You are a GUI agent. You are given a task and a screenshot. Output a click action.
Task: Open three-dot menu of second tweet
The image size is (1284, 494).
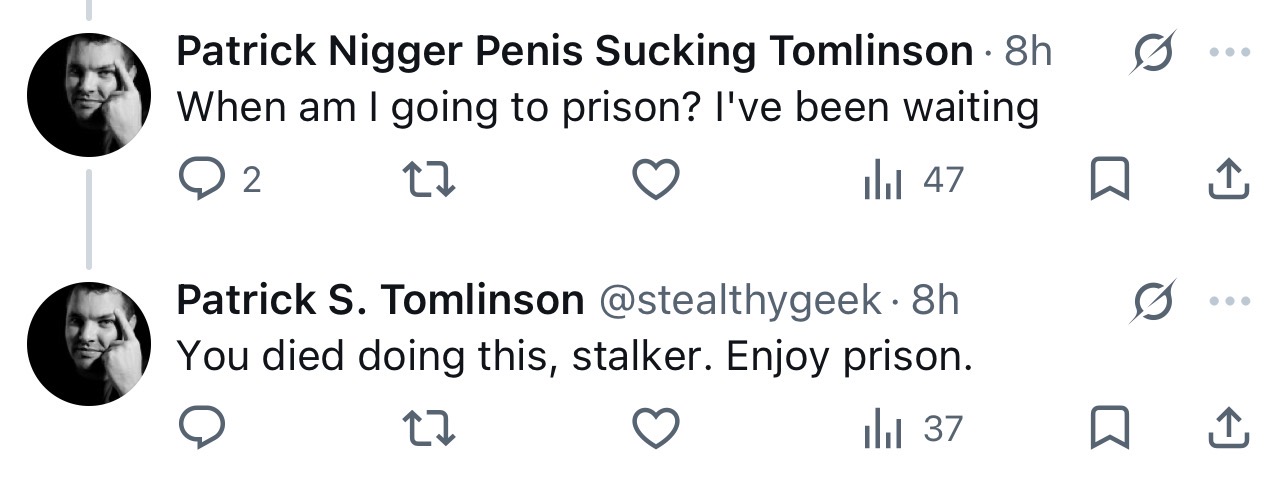click(x=1229, y=301)
